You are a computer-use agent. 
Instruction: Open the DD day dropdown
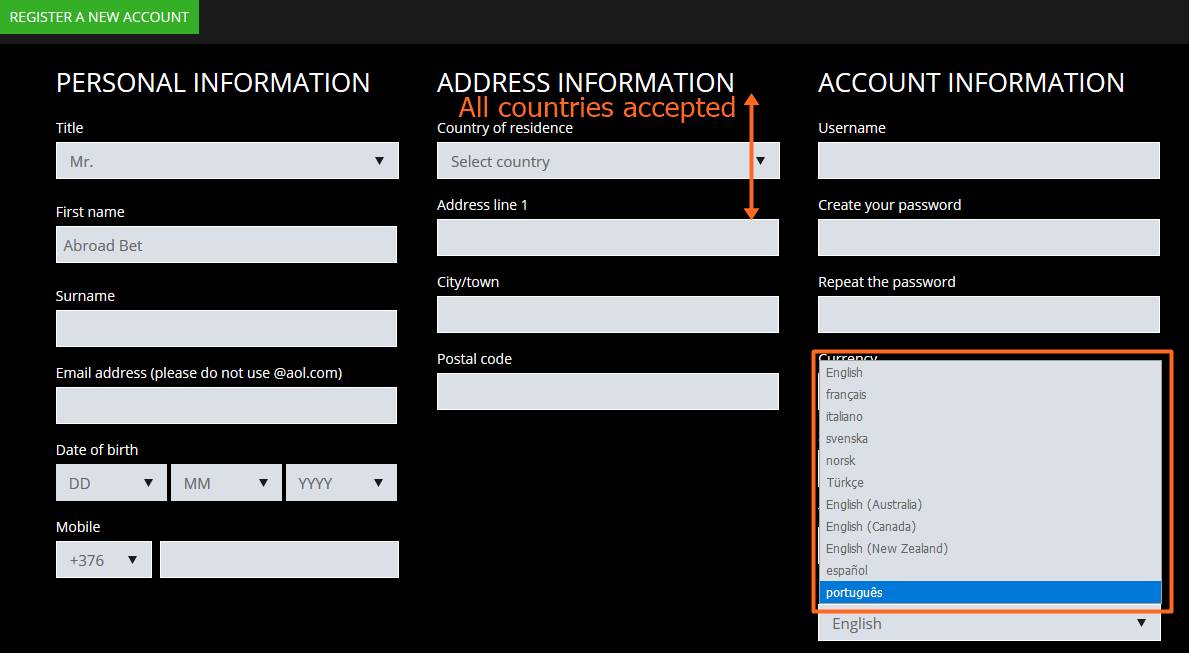[x=111, y=483]
